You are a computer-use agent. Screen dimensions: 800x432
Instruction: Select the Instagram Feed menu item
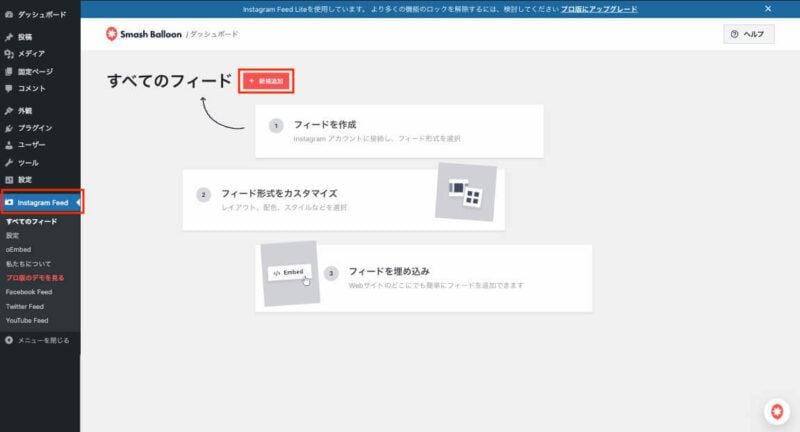point(42,203)
